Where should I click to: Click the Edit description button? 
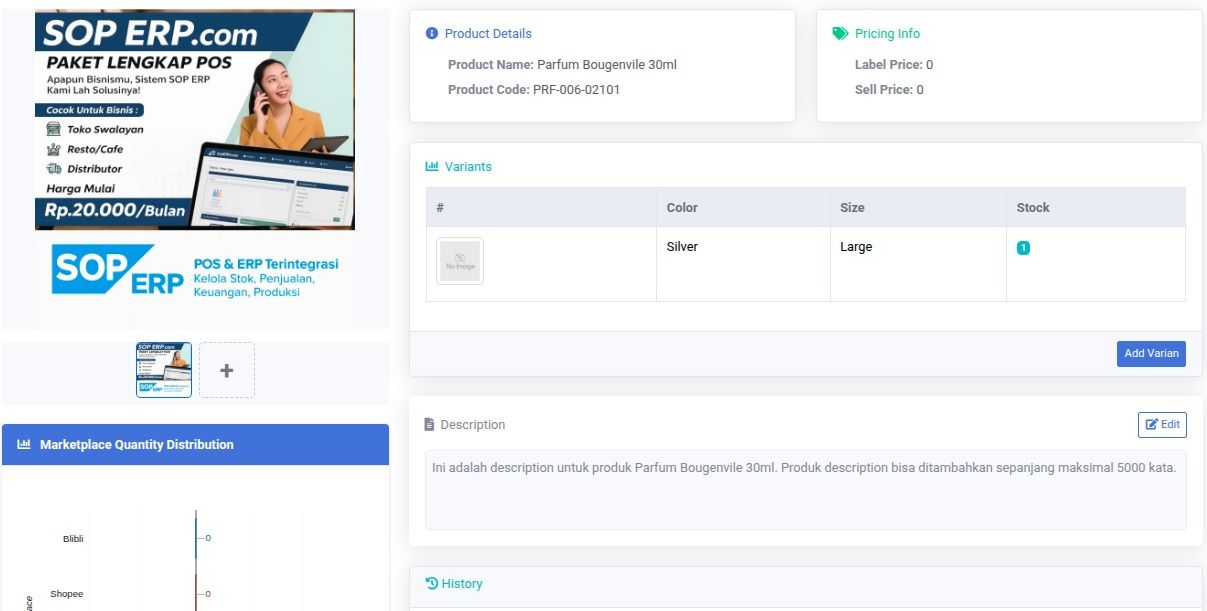(1162, 425)
